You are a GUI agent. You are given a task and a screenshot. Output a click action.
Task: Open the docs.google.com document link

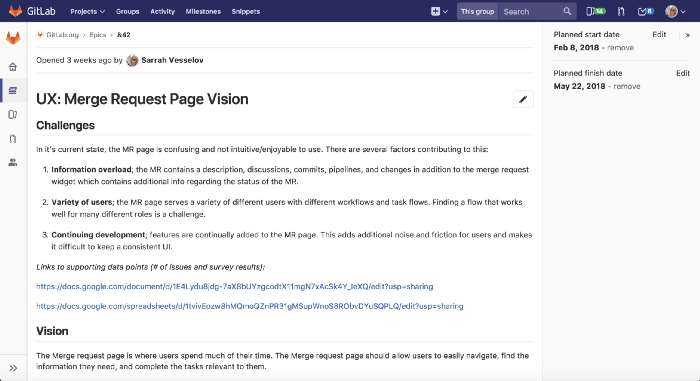tap(235, 286)
